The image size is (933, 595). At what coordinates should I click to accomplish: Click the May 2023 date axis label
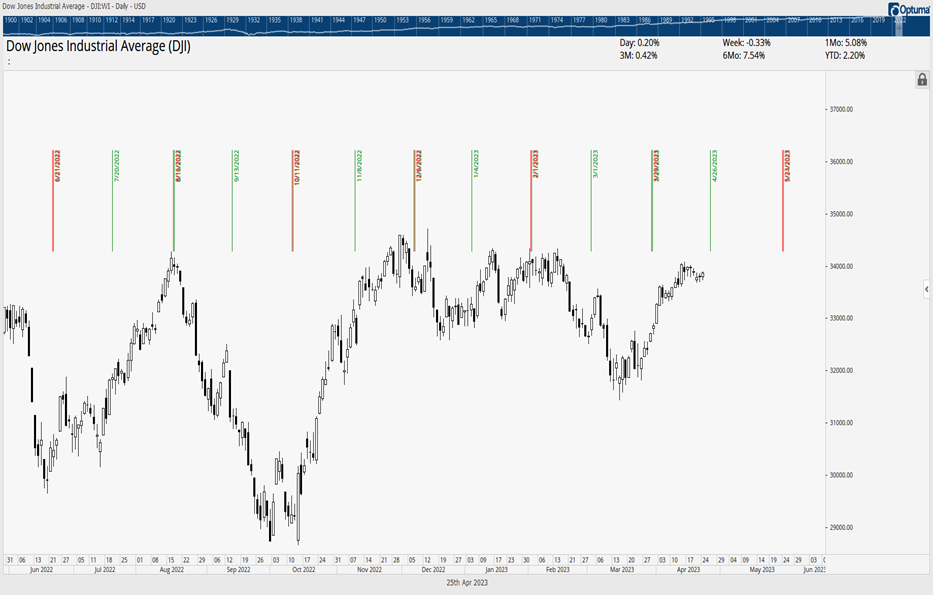762,570
